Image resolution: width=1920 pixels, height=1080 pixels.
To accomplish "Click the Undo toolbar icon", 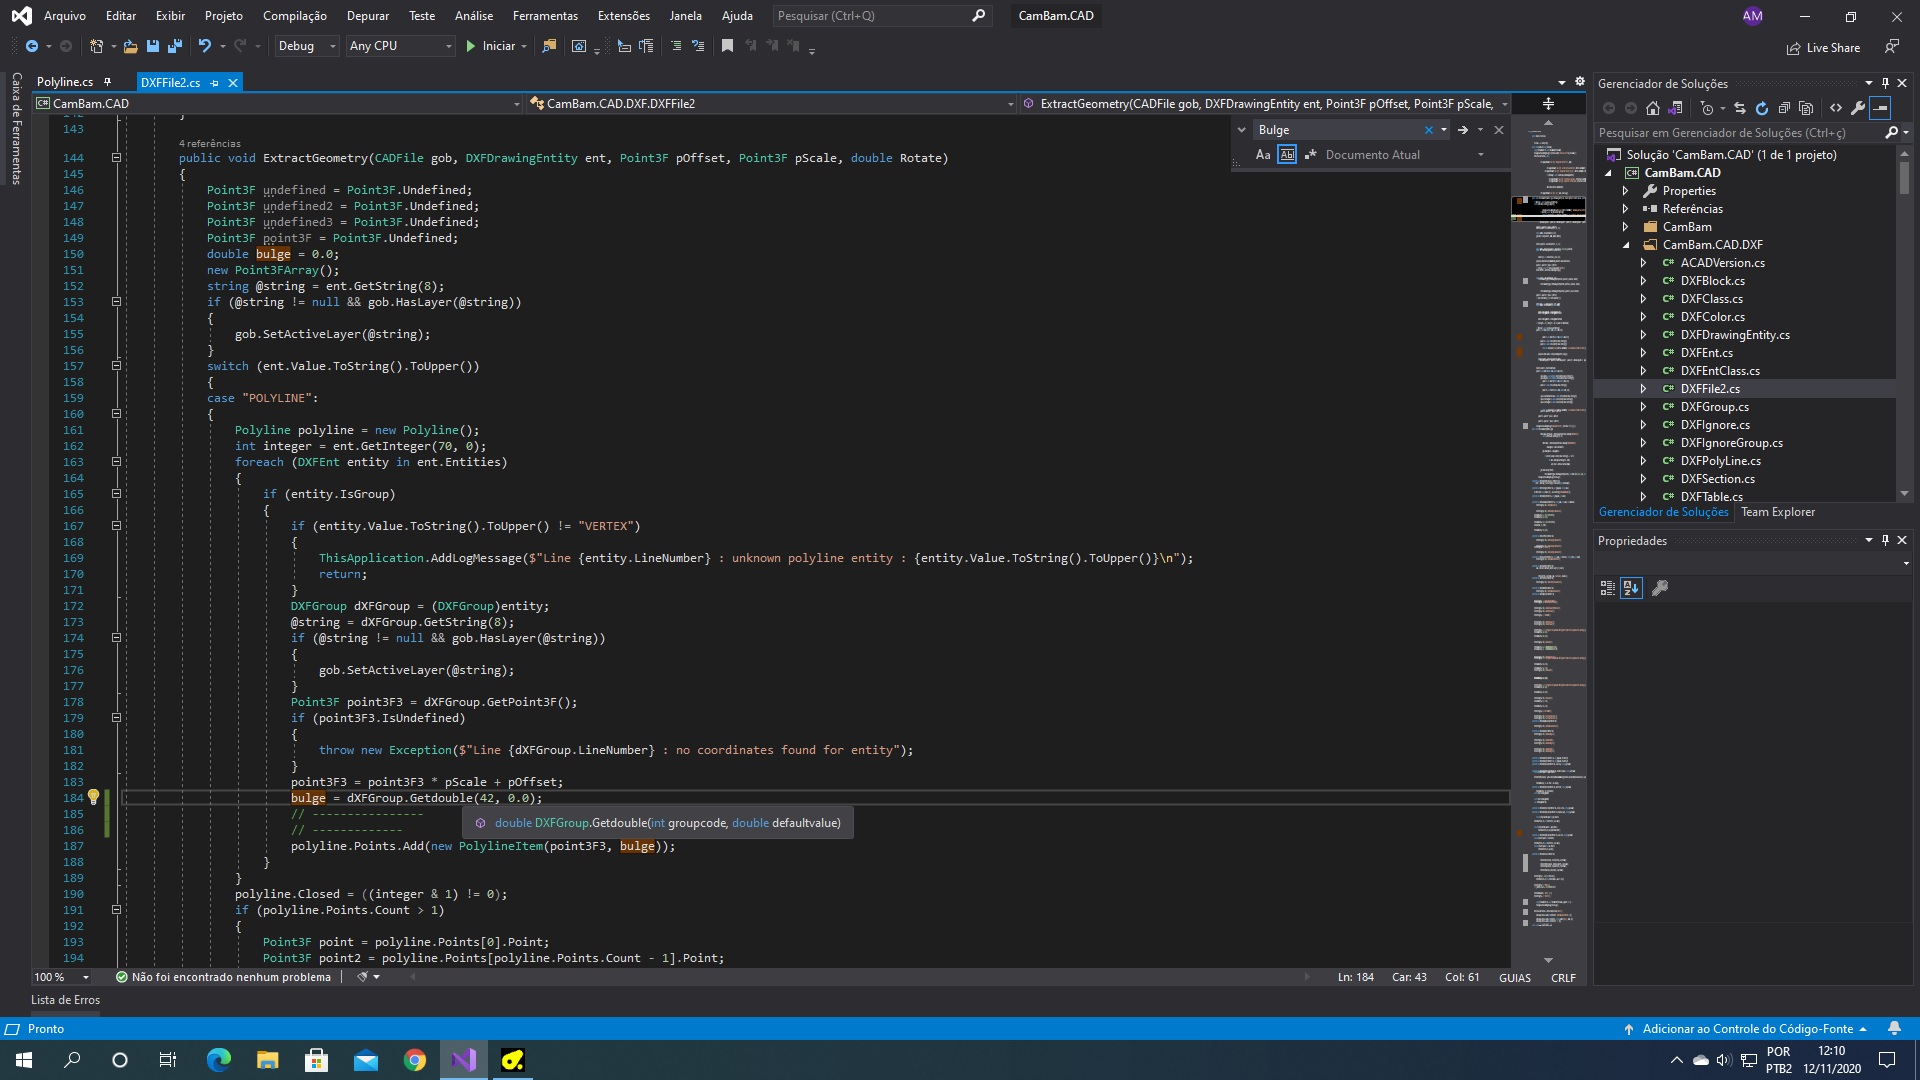I will click(x=204, y=46).
